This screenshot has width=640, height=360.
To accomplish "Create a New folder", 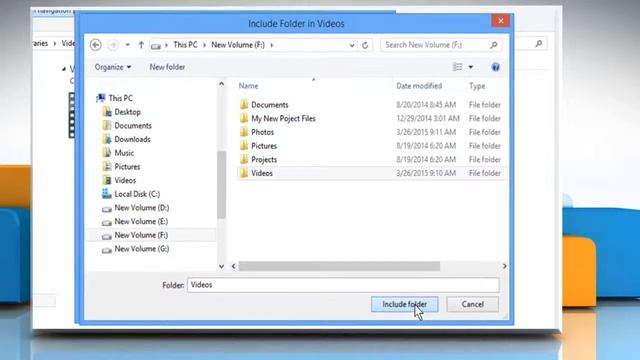I will 167,67.
